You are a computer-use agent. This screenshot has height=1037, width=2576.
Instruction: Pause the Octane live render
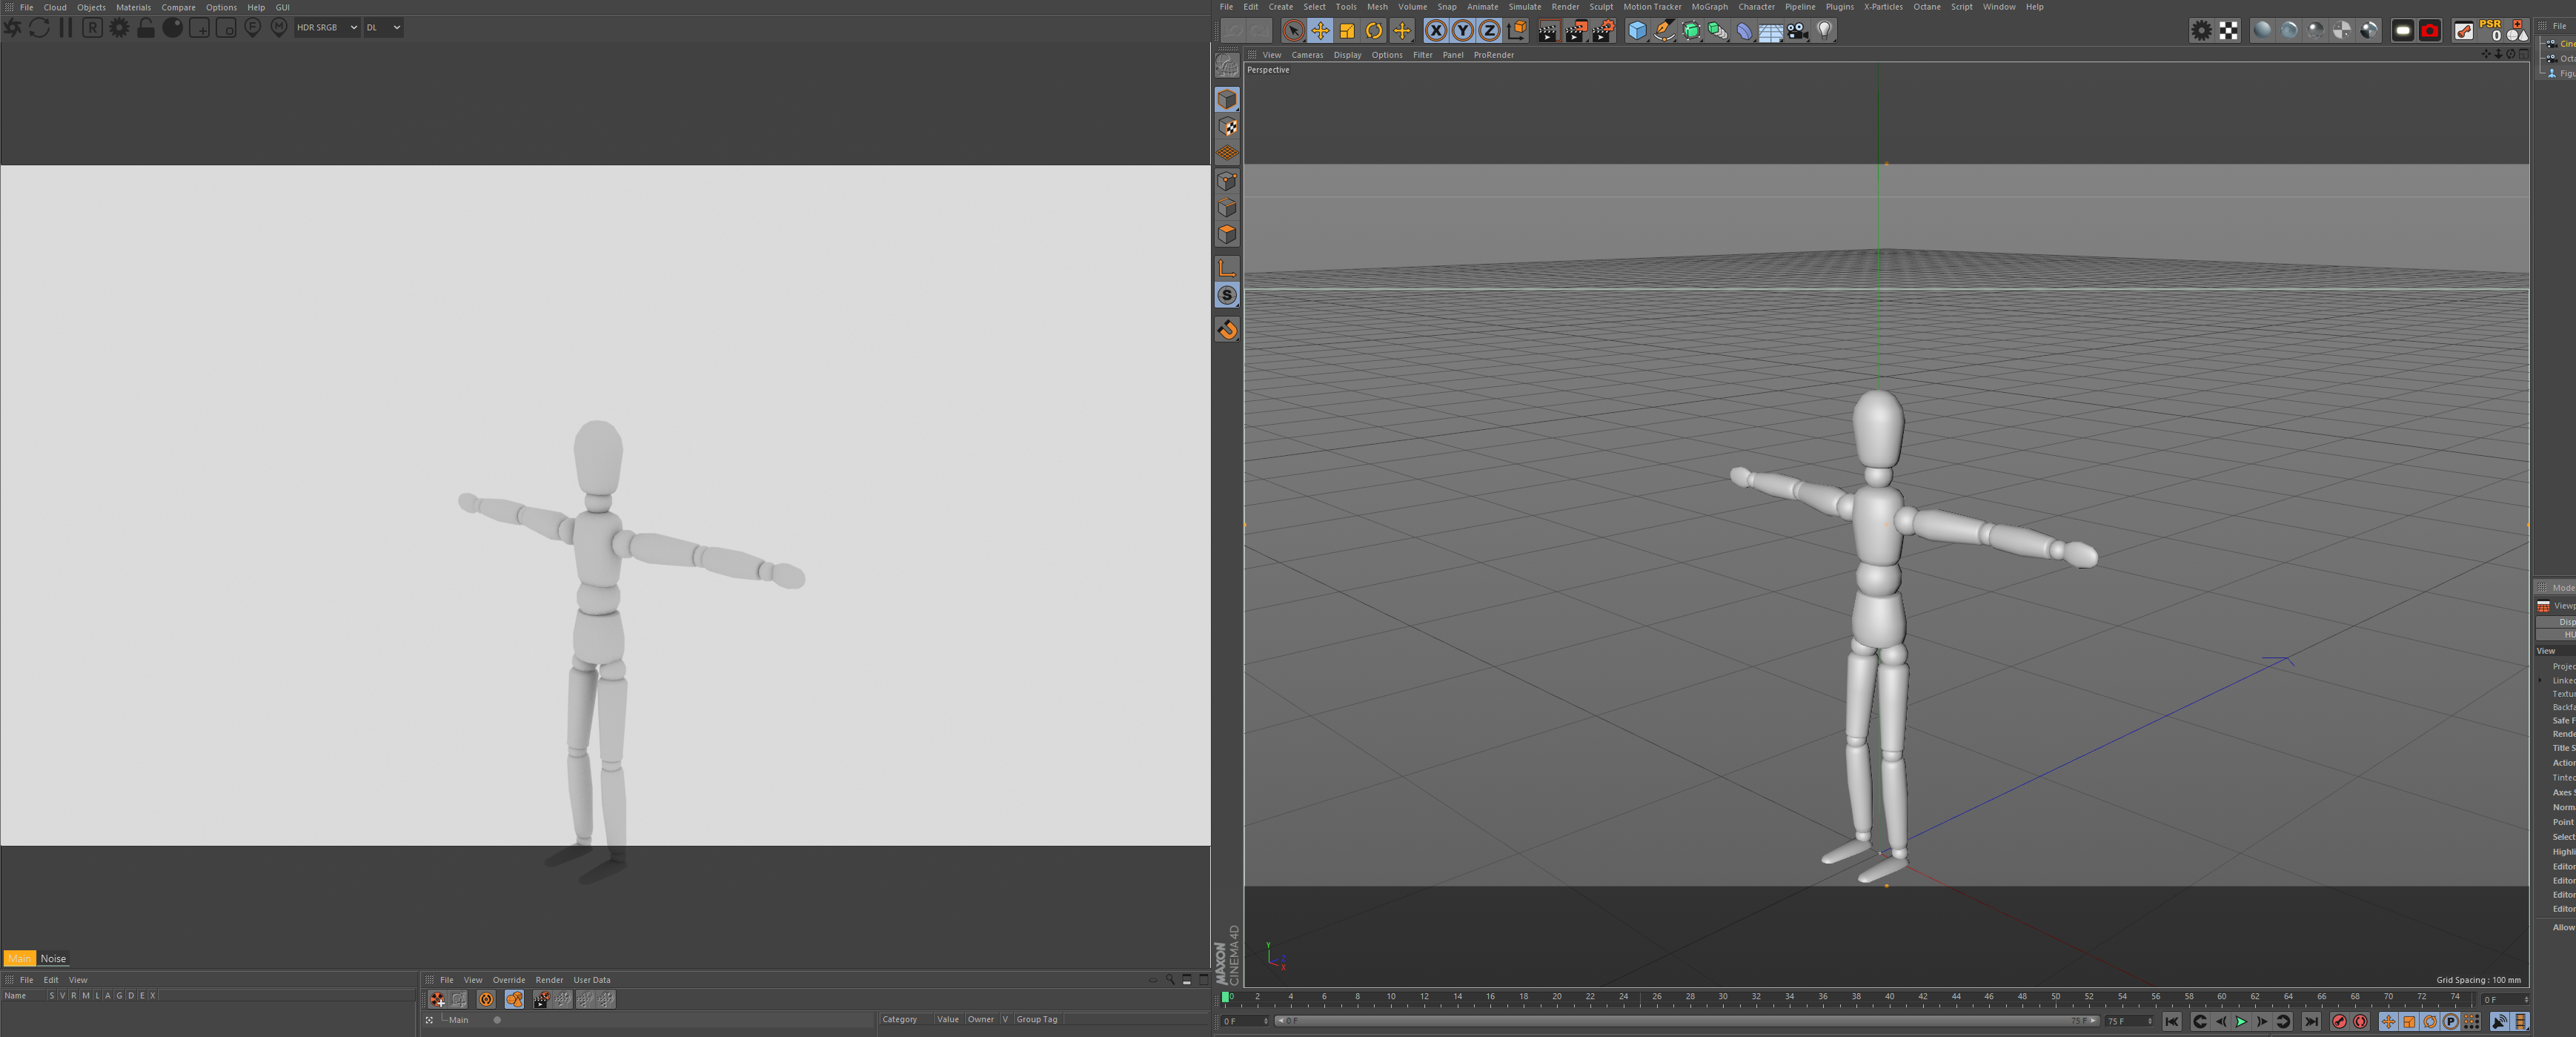point(65,28)
